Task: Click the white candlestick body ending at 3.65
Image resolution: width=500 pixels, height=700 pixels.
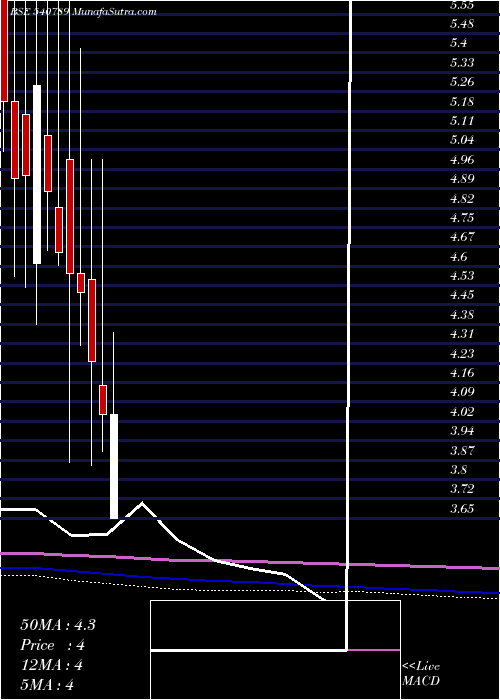Action: coord(114,467)
